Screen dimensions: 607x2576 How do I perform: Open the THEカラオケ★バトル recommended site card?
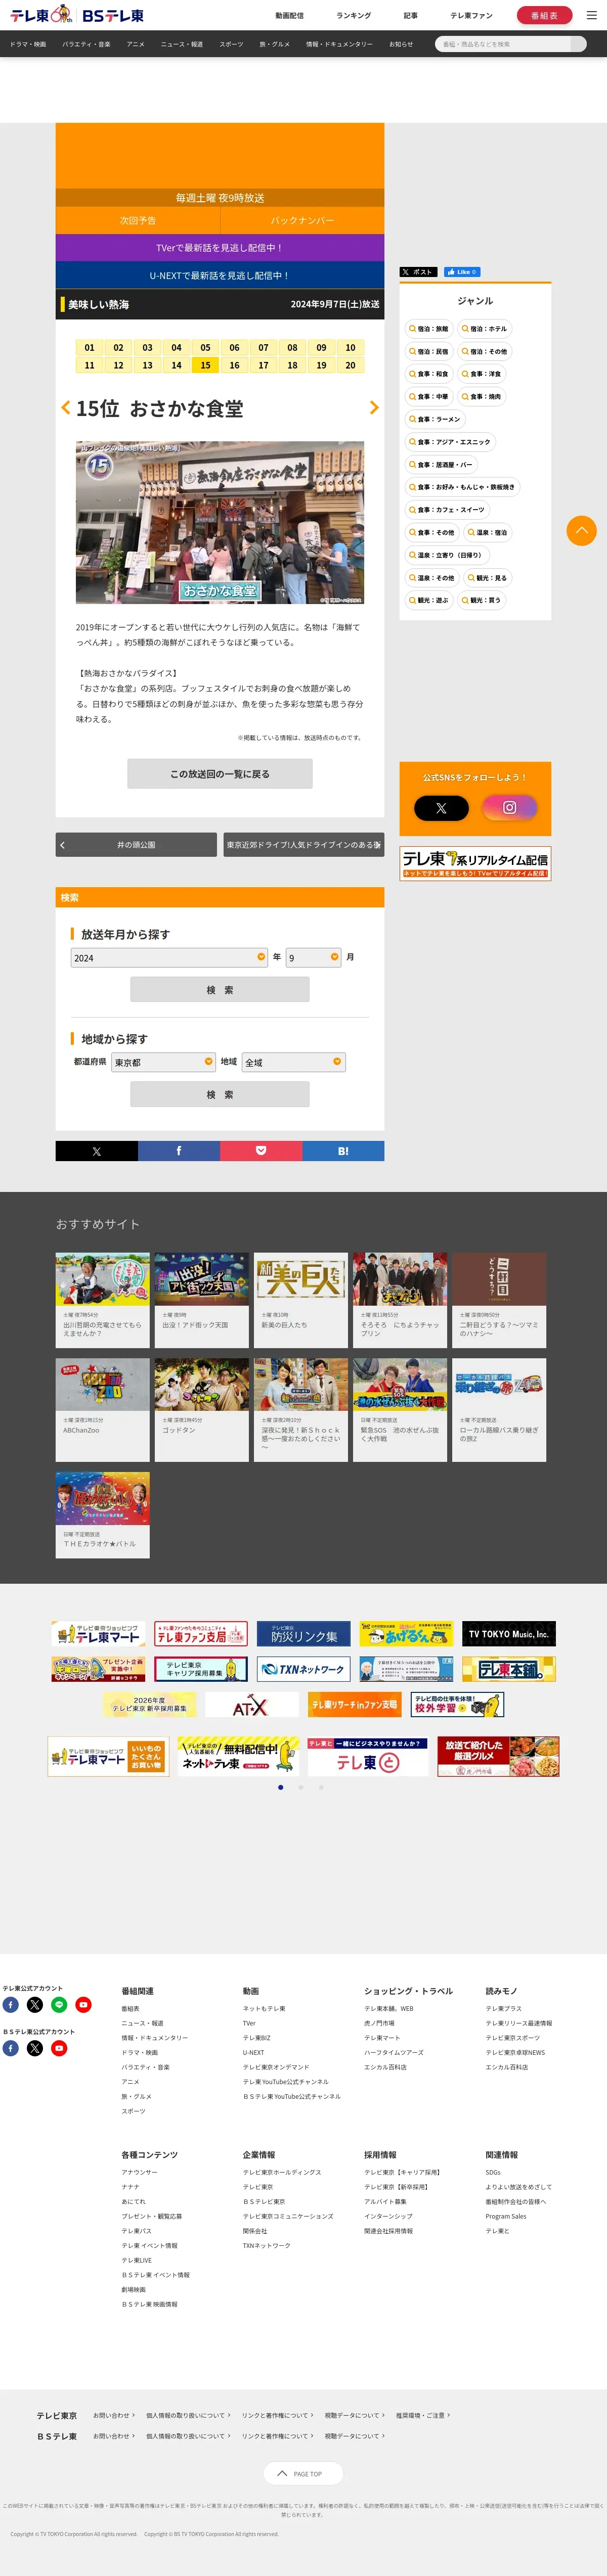pyautogui.click(x=102, y=1515)
